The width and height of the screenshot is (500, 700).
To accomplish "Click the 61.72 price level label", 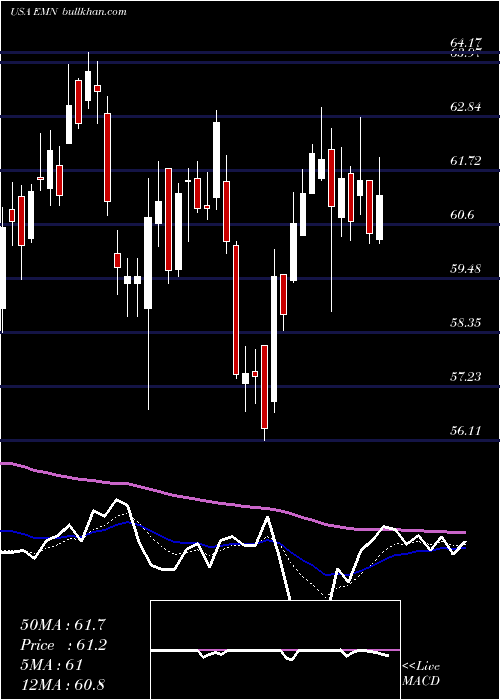I will (466, 161).
